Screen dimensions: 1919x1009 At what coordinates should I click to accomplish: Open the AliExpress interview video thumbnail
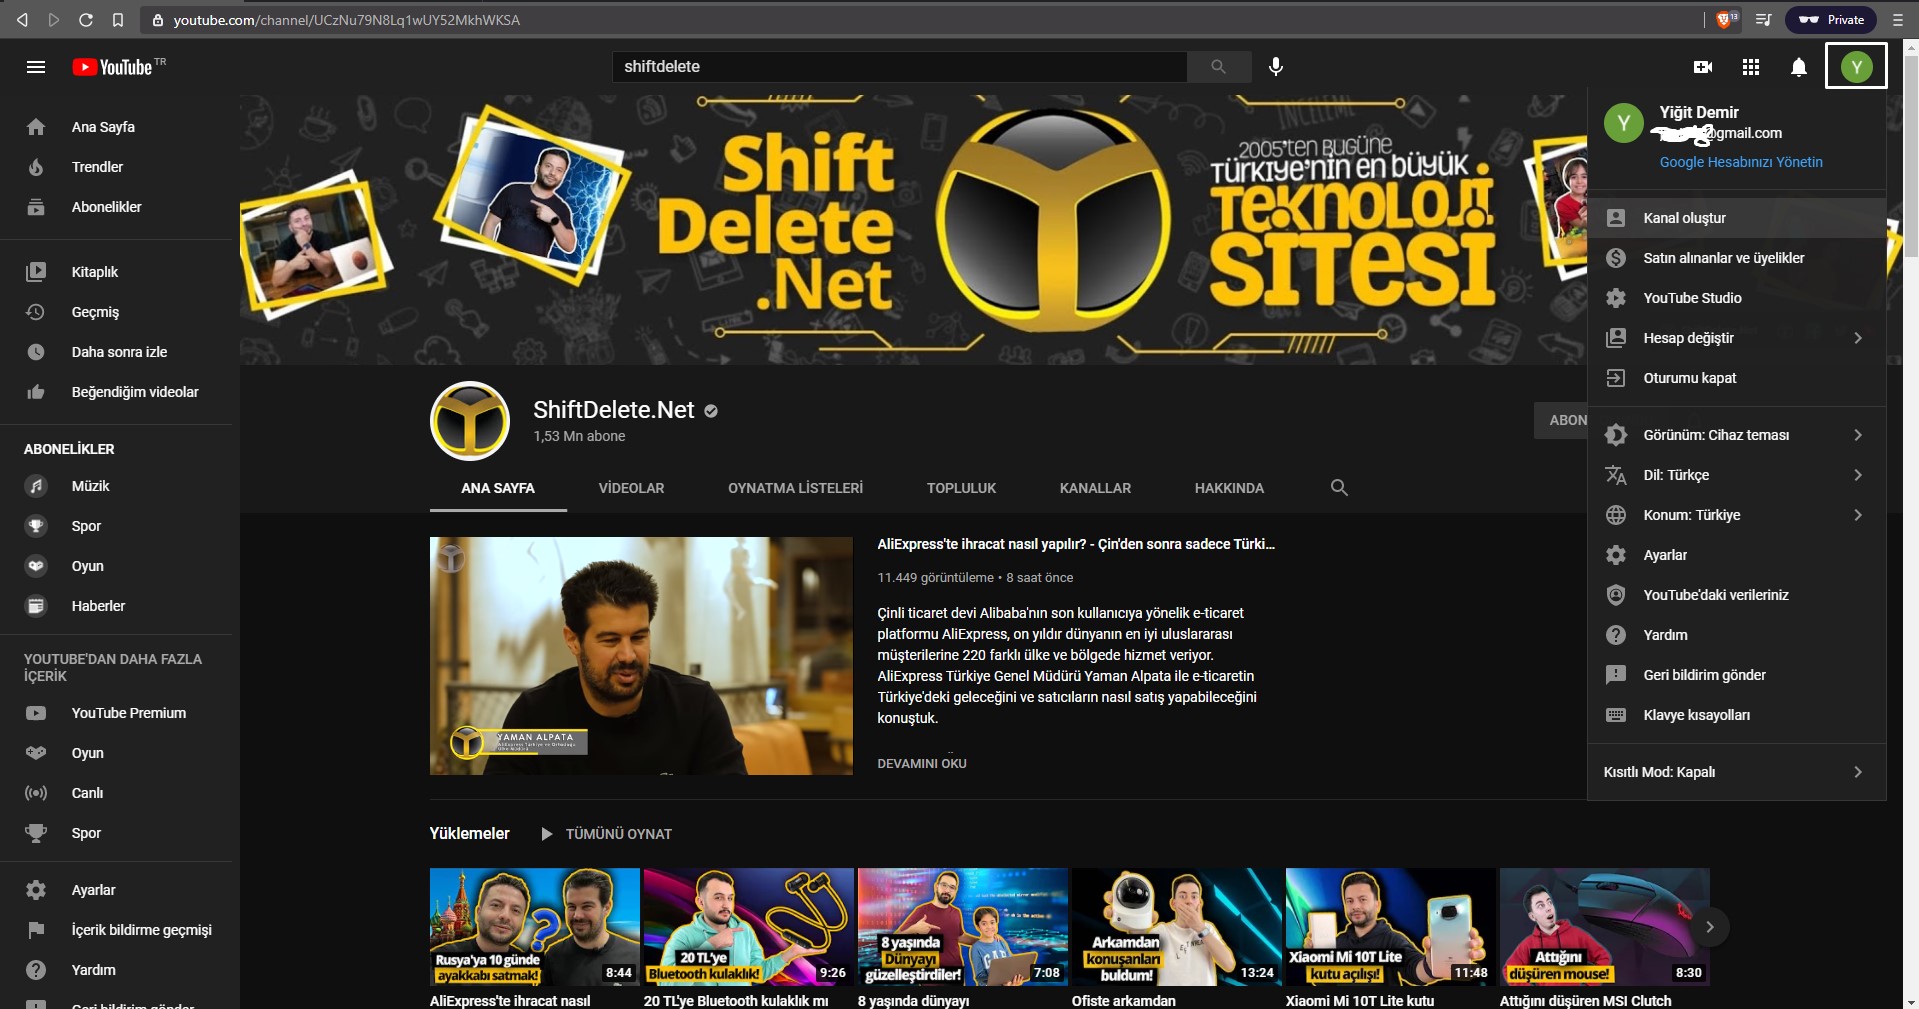point(640,656)
